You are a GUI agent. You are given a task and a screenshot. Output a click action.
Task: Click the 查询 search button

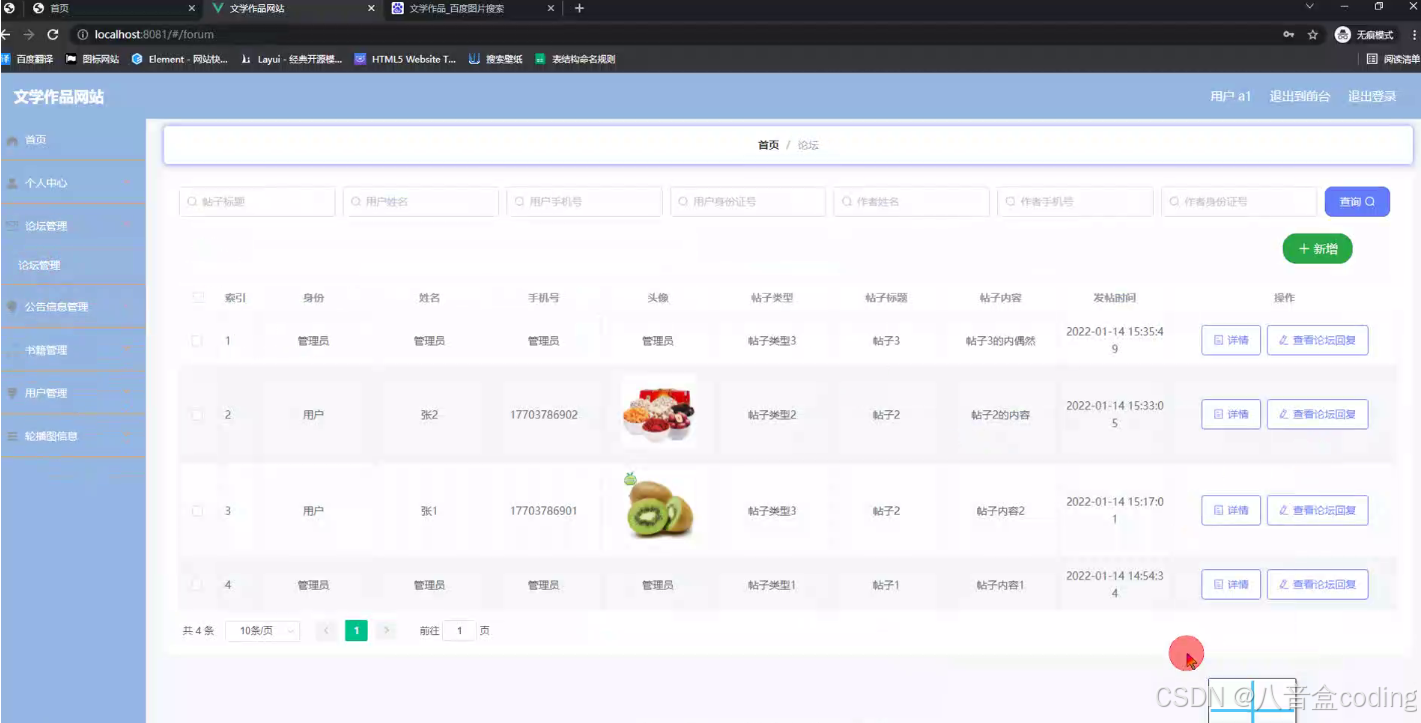(1357, 201)
